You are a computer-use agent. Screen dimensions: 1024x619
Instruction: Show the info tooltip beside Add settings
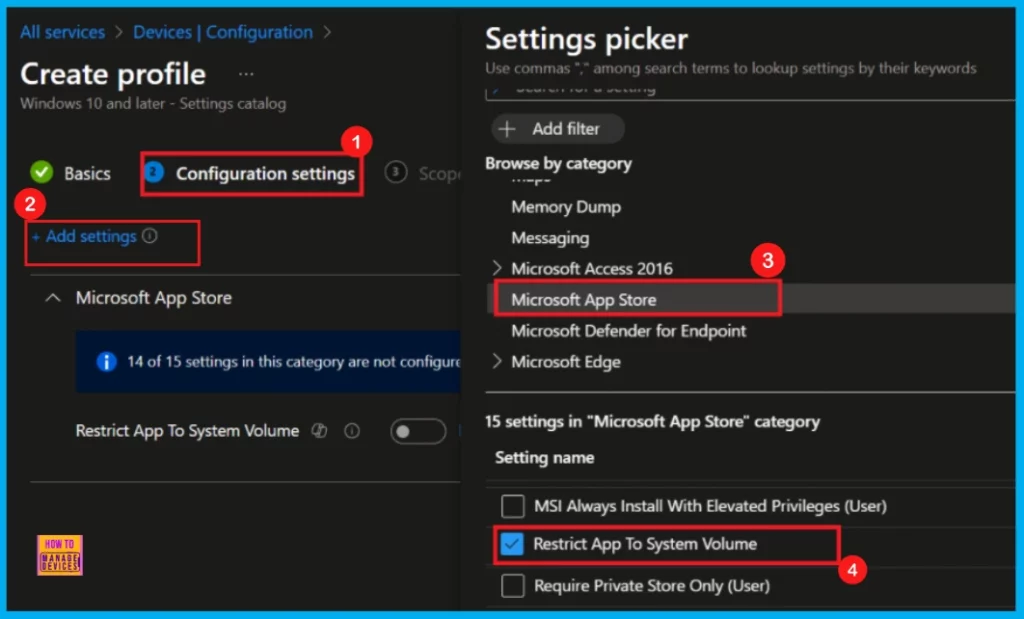pyautogui.click(x=150, y=236)
